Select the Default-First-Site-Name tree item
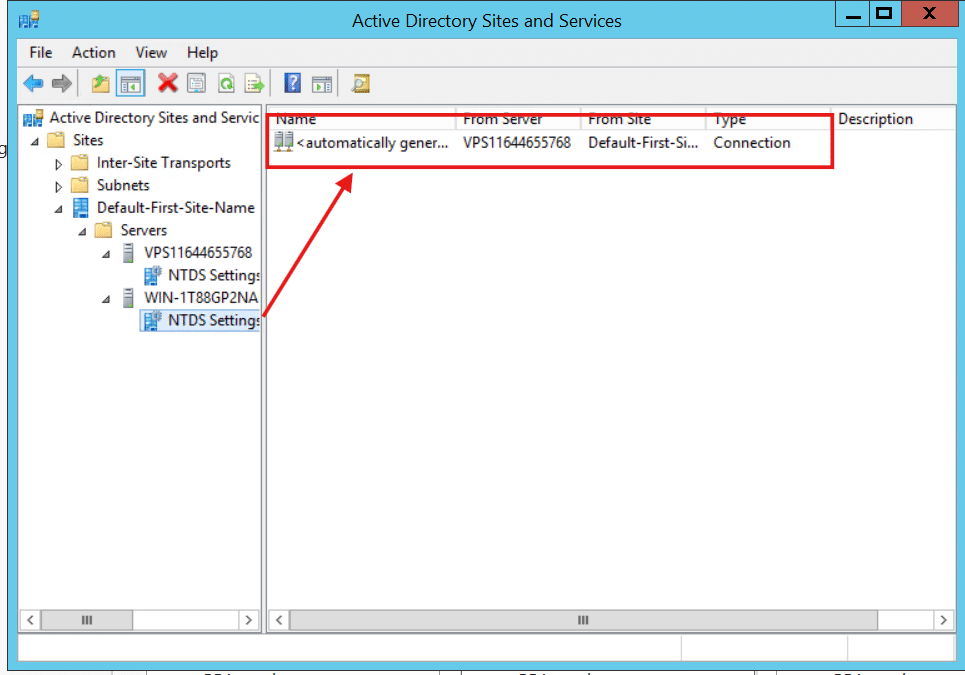 [175, 208]
